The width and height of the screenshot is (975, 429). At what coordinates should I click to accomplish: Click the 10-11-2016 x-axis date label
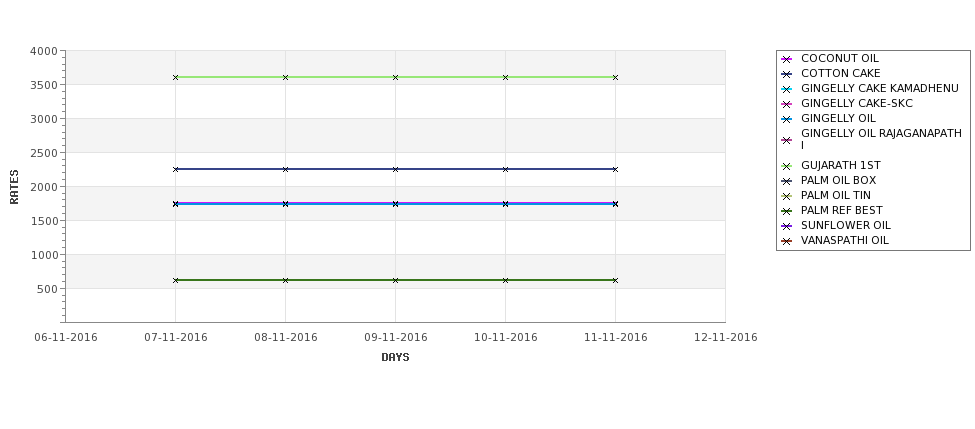tap(506, 337)
